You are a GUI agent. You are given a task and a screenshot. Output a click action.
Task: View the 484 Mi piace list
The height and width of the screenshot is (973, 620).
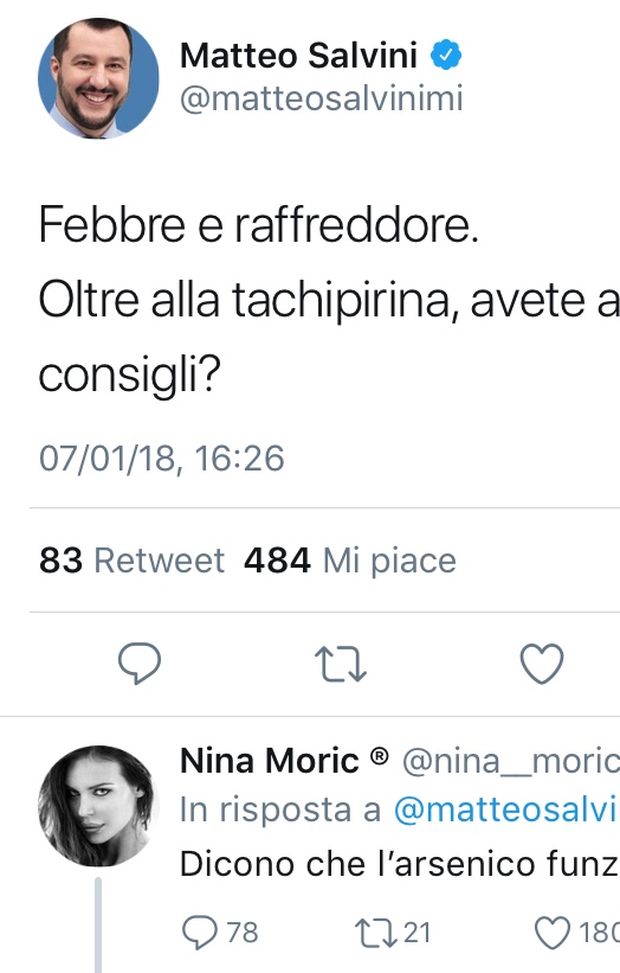[350, 560]
